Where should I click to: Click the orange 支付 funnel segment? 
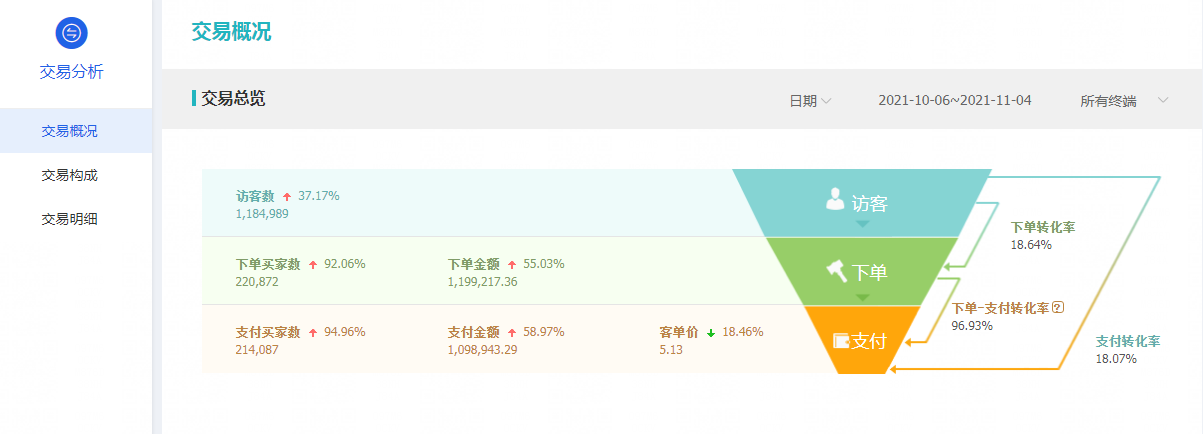click(862, 340)
